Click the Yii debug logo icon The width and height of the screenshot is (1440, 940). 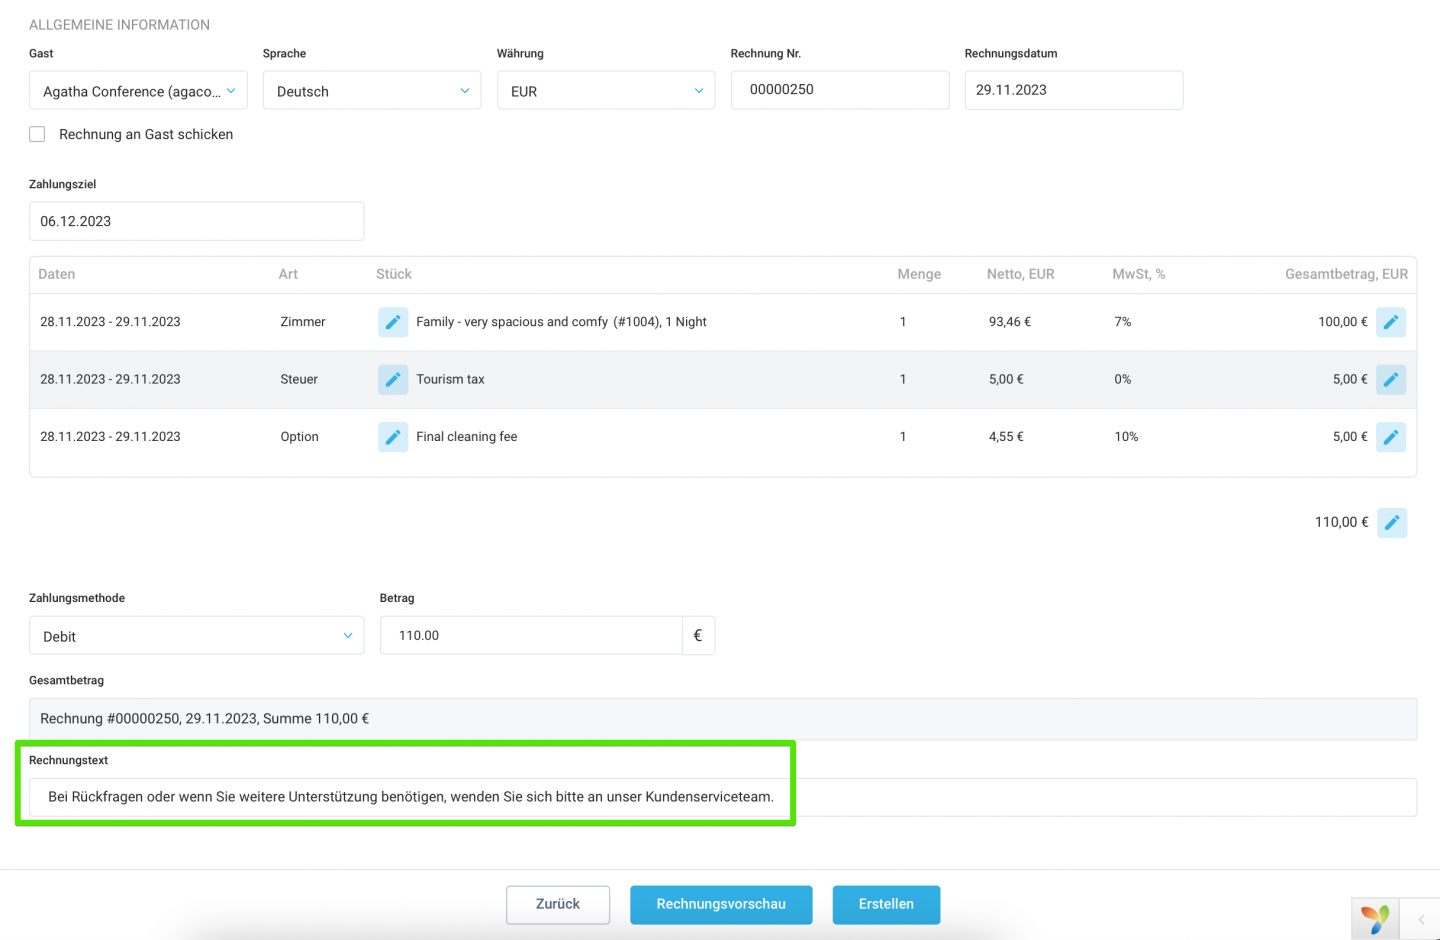coord(1375,919)
